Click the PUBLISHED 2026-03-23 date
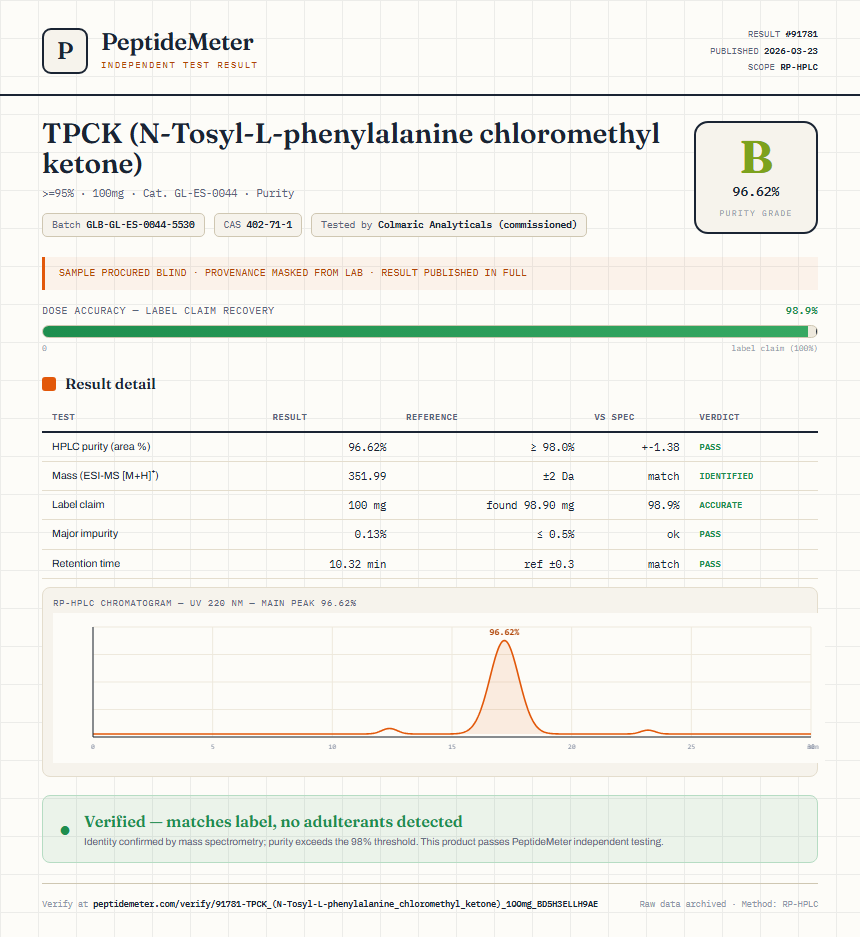The image size is (860, 937). (764, 51)
